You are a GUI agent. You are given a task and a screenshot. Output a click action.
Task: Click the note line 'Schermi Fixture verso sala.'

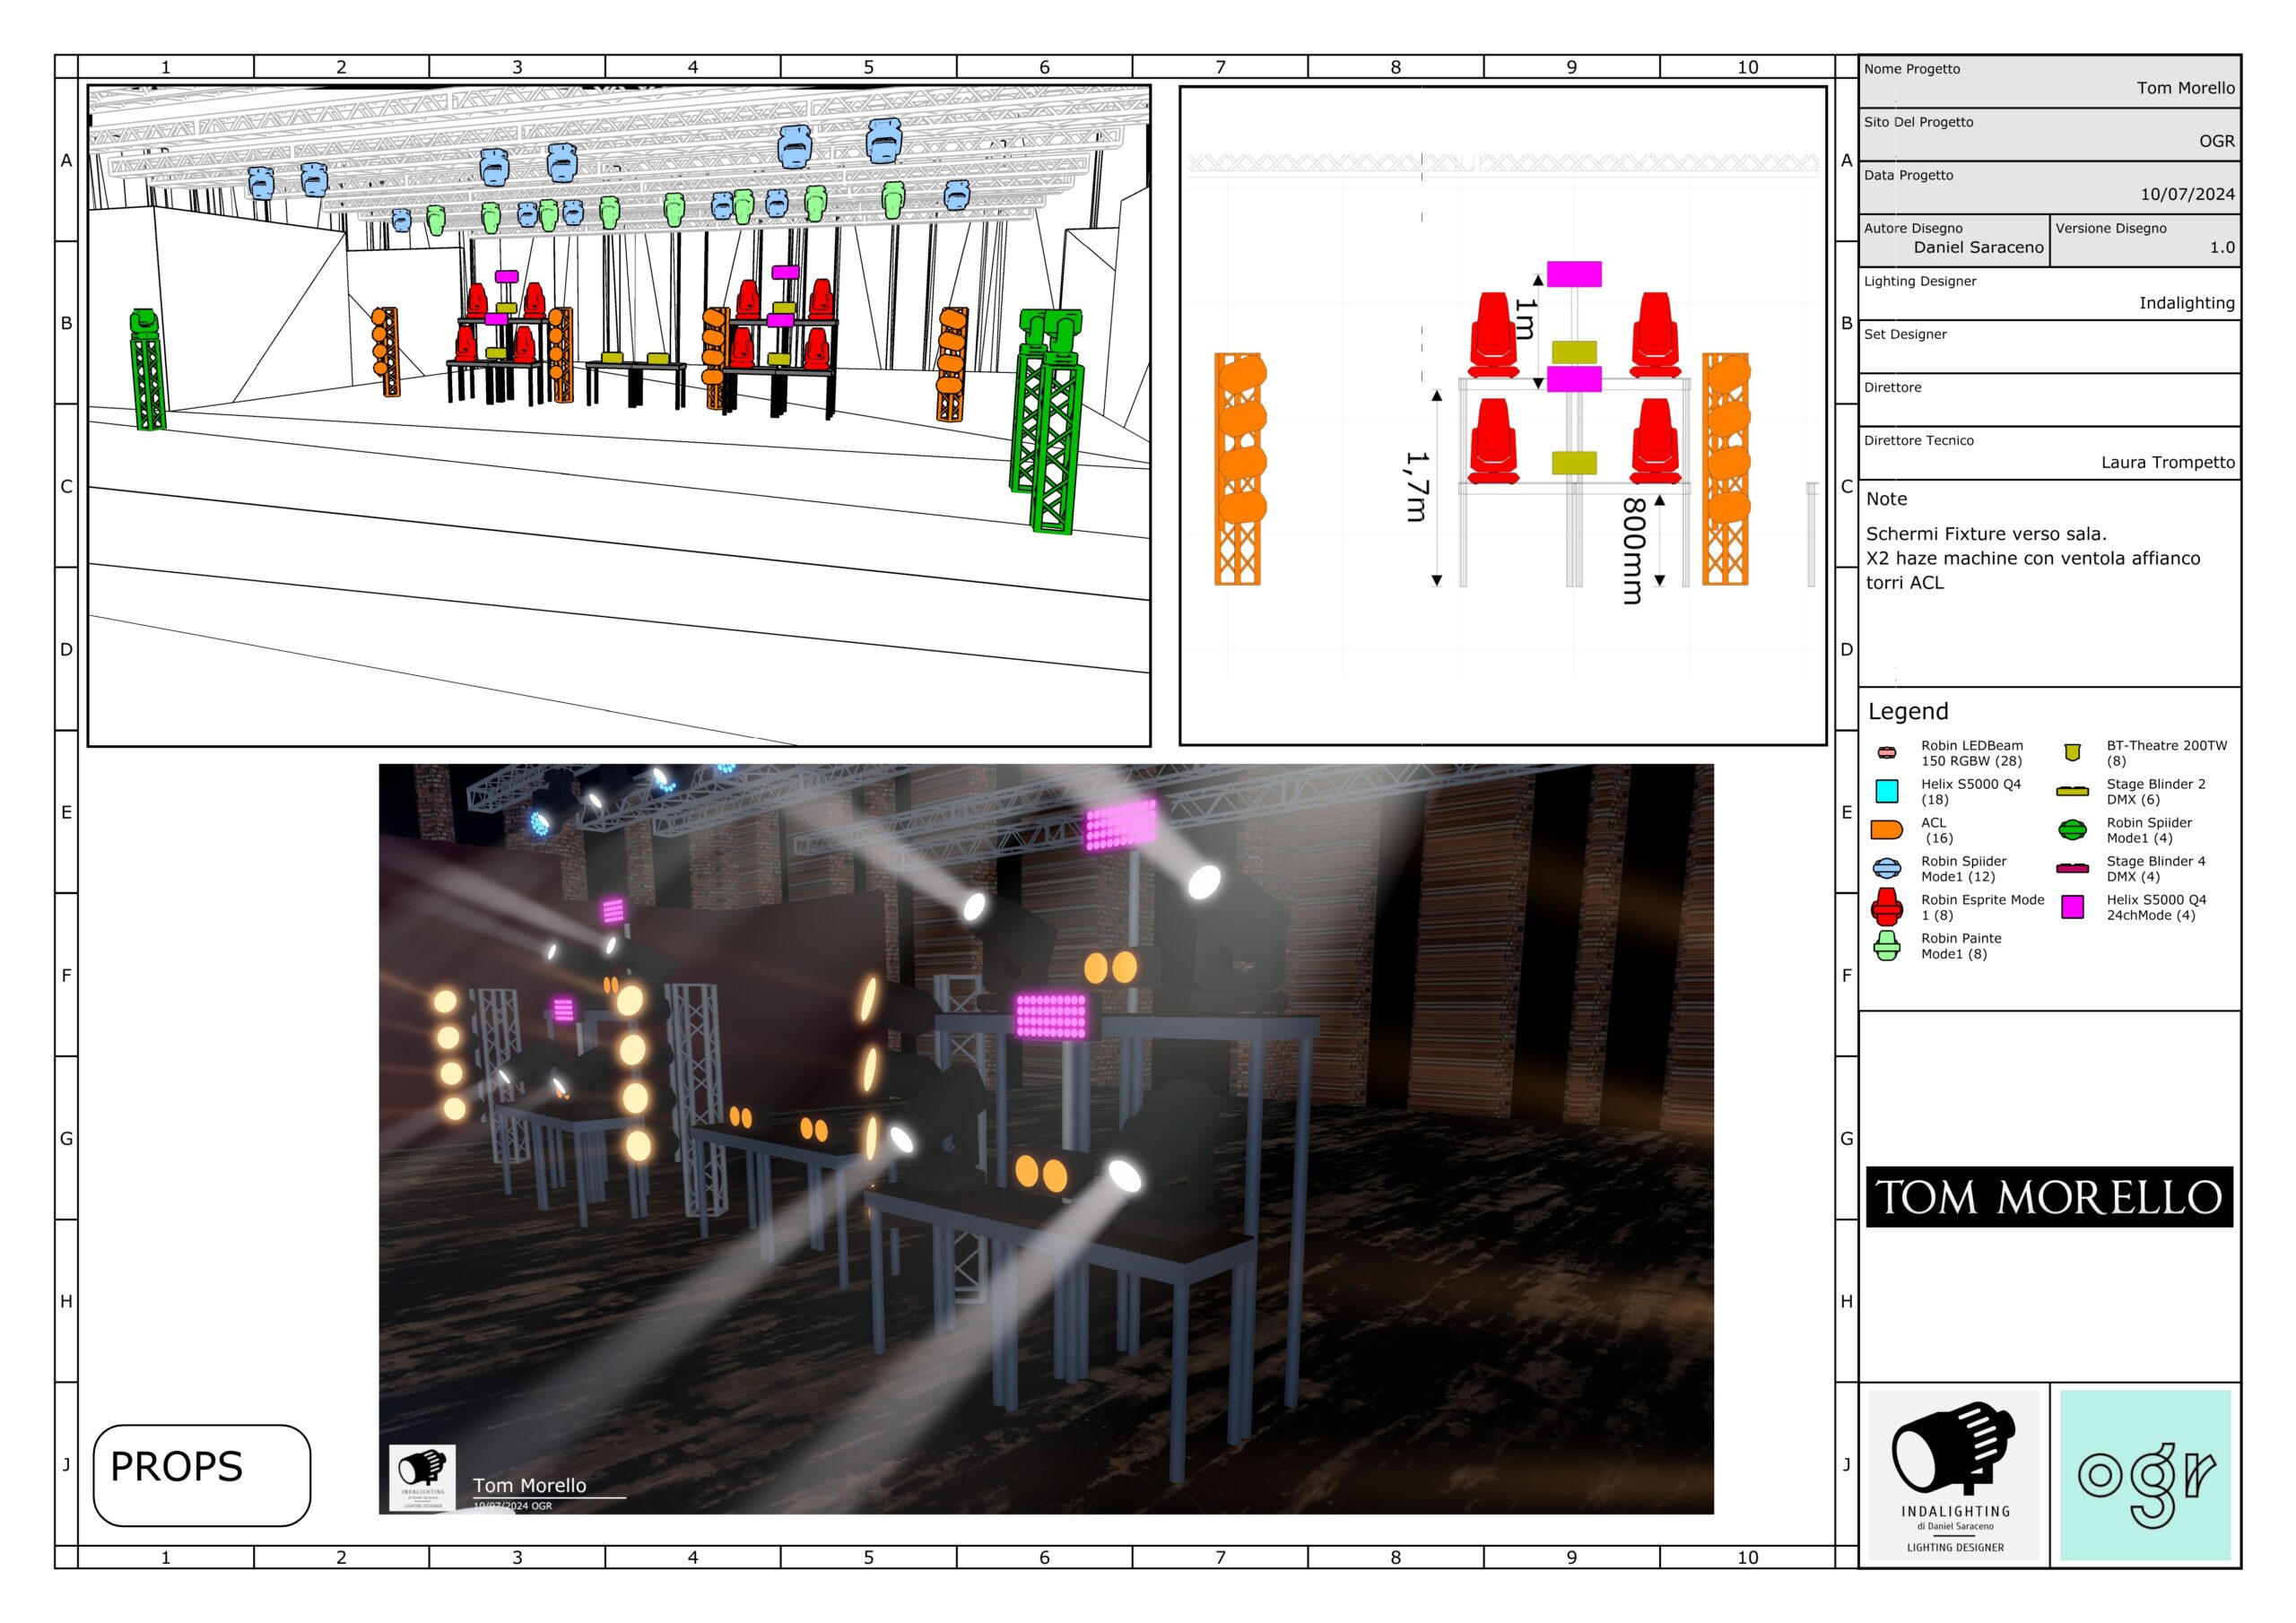(1986, 534)
